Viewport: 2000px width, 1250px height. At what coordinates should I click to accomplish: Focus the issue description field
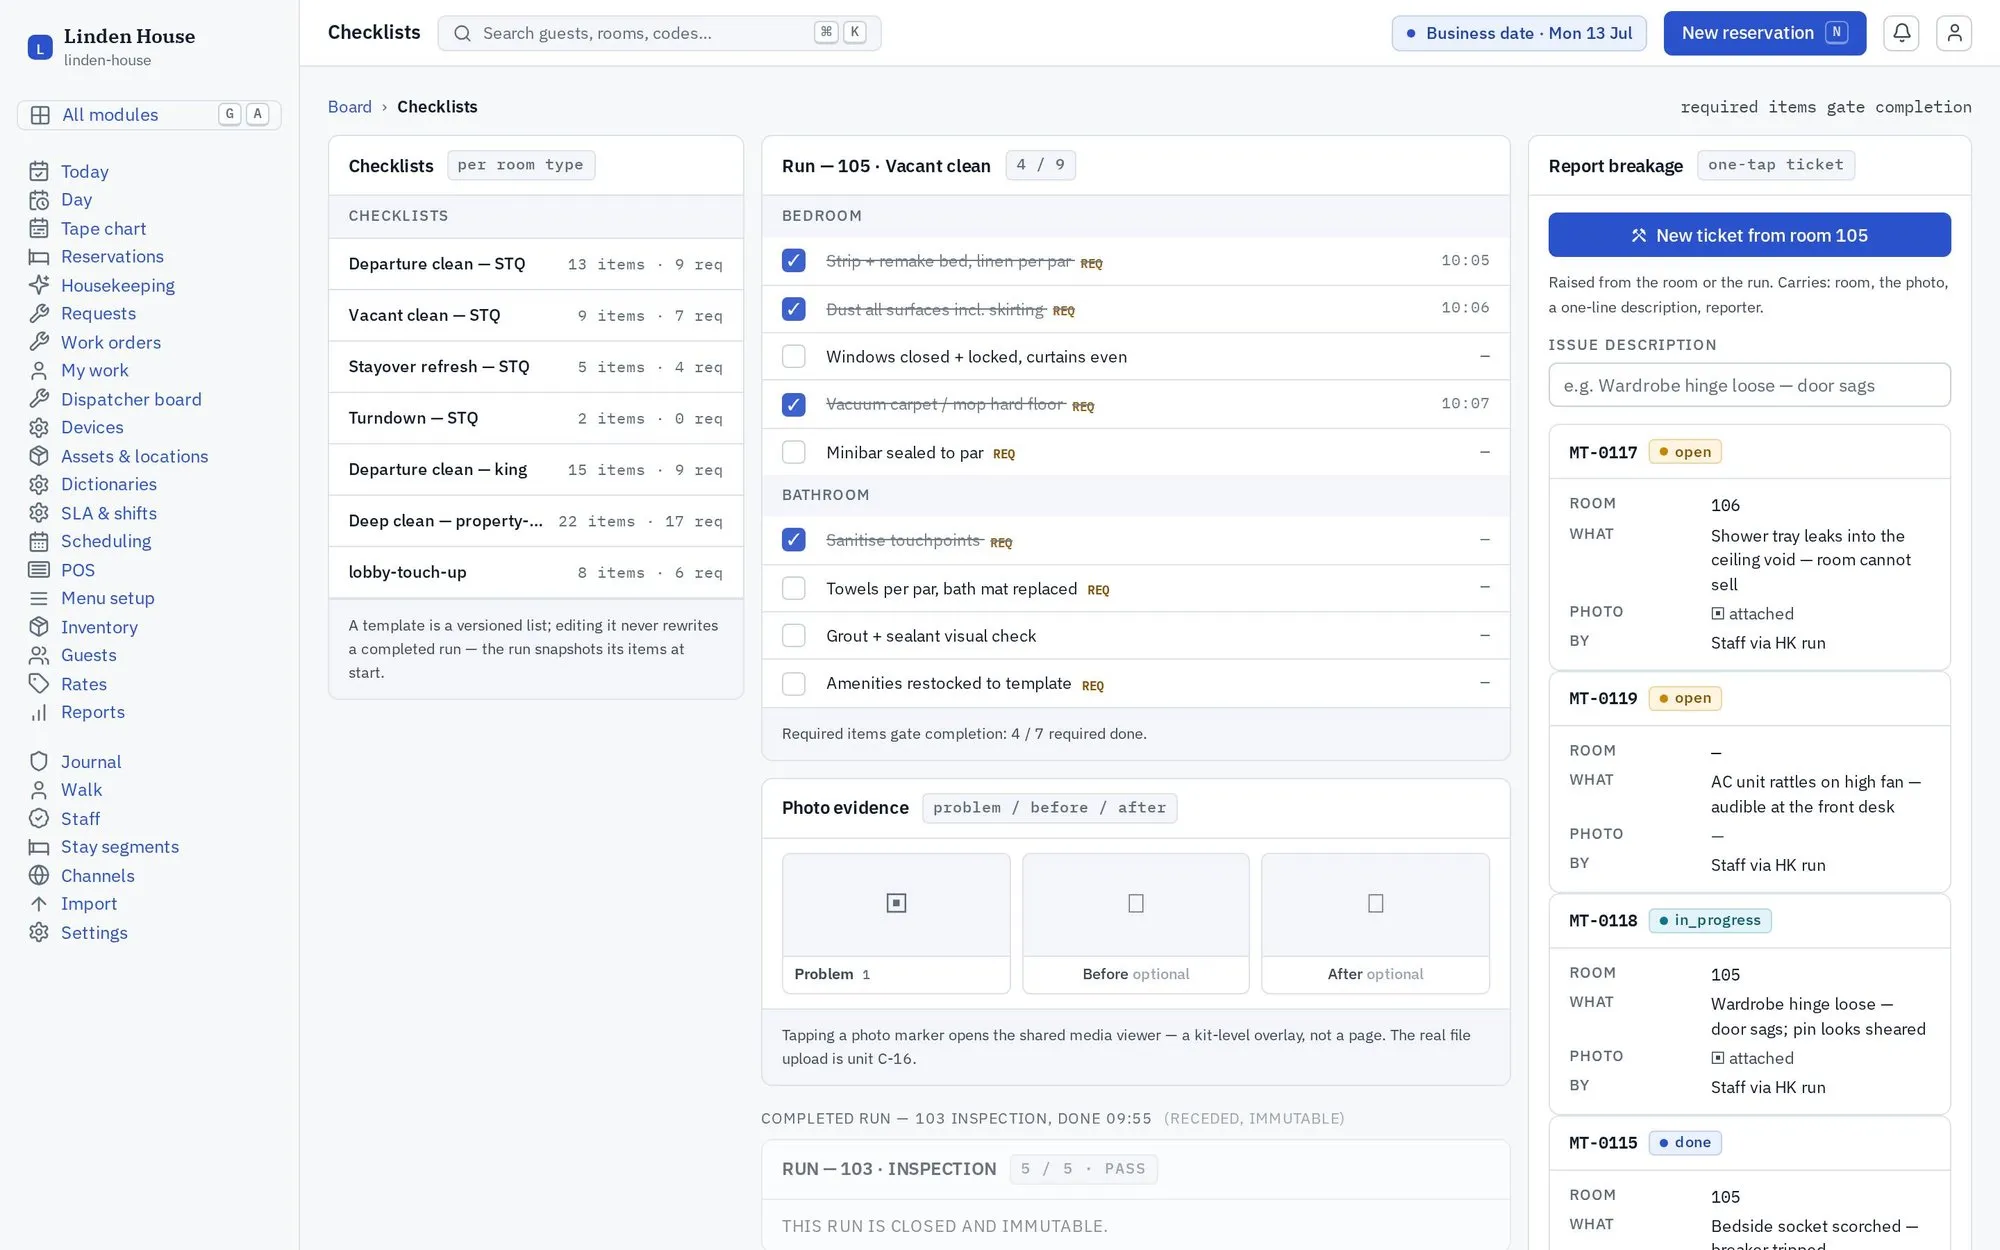pos(1749,385)
